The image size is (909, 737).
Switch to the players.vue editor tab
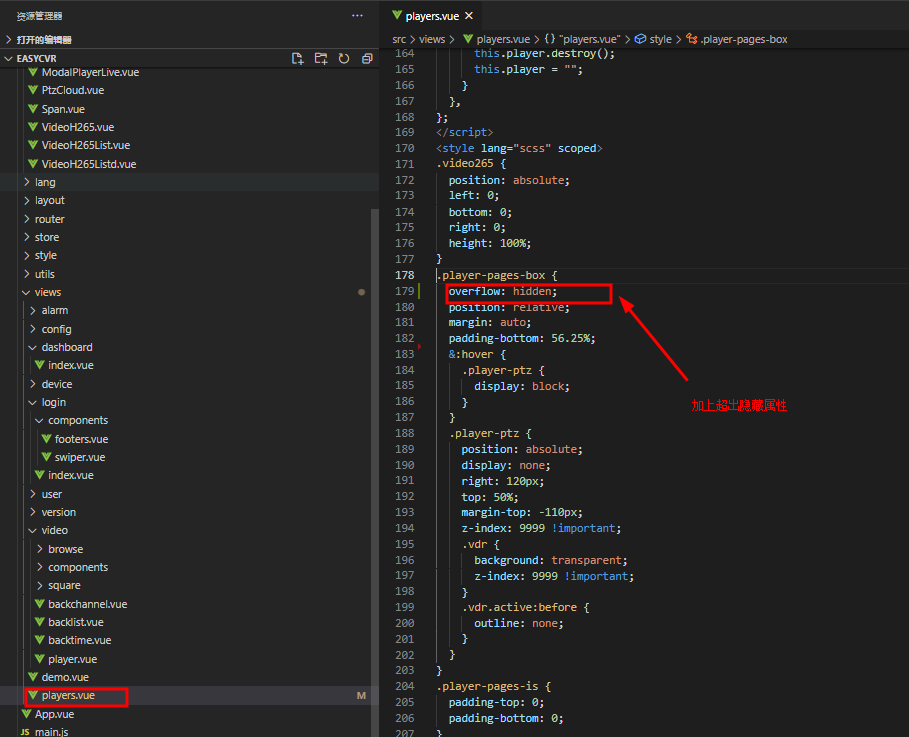[x=432, y=16]
